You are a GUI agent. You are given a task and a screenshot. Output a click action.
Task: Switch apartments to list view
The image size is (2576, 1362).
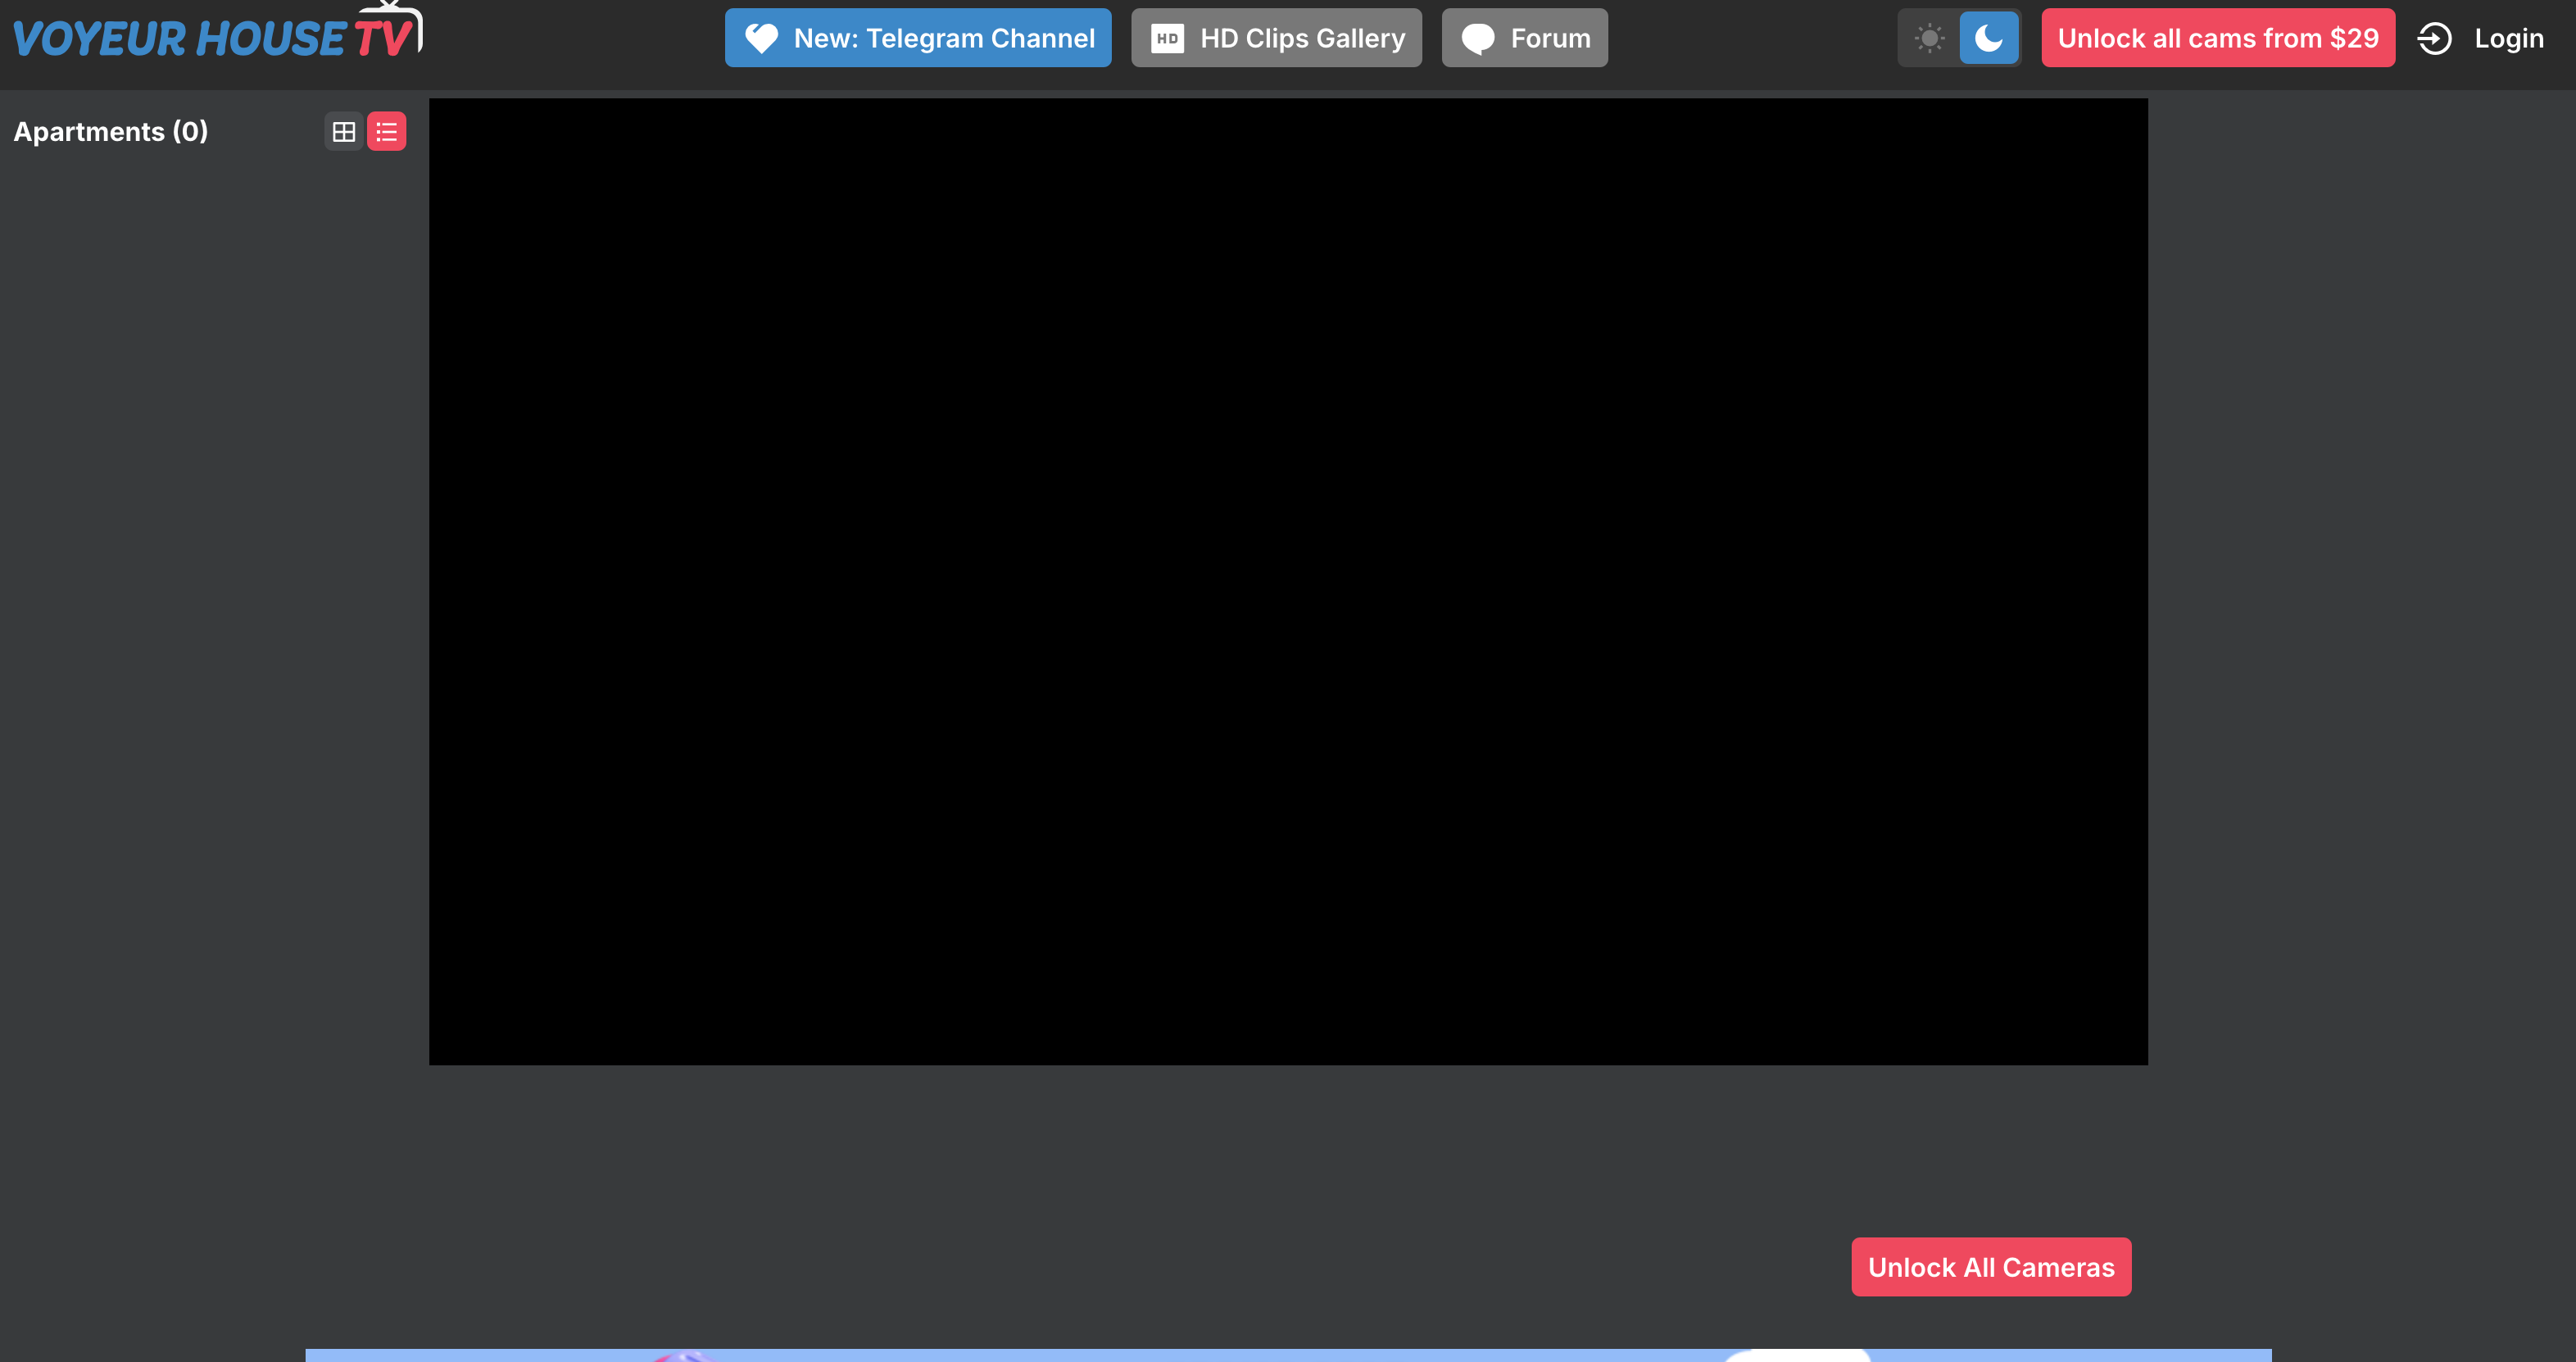[387, 131]
